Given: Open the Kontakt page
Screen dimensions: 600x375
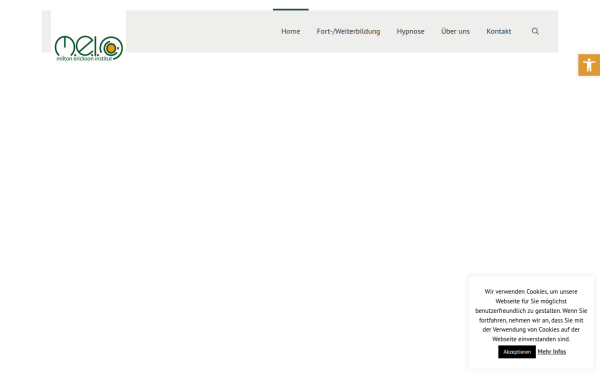Looking at the screenshot, I should [x=499, y=31].
